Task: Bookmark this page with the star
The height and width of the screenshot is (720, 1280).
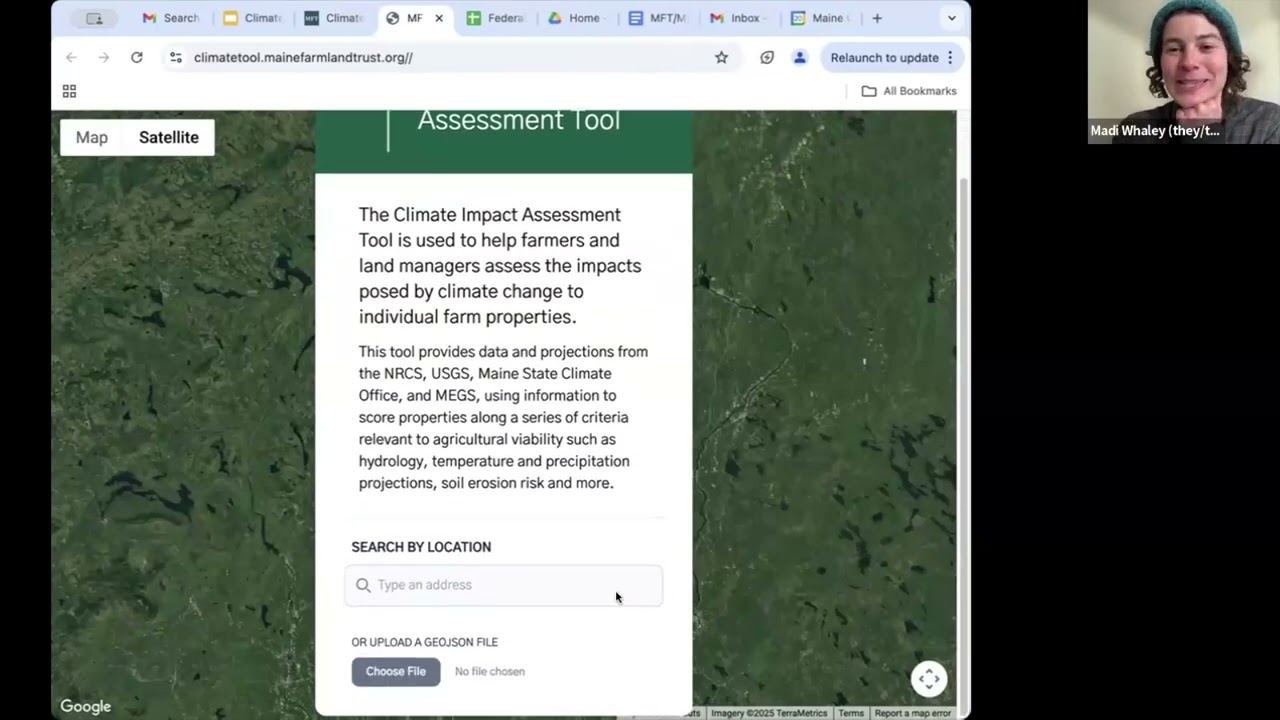Action: tap(721, 57)
